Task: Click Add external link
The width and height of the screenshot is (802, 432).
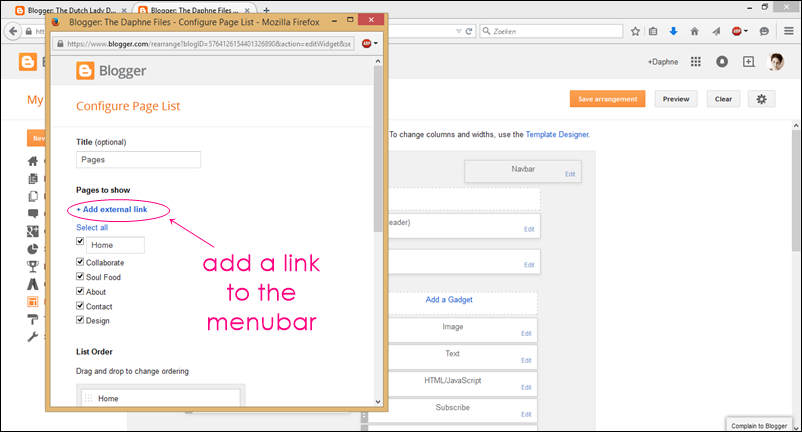Action: point(112,210)
